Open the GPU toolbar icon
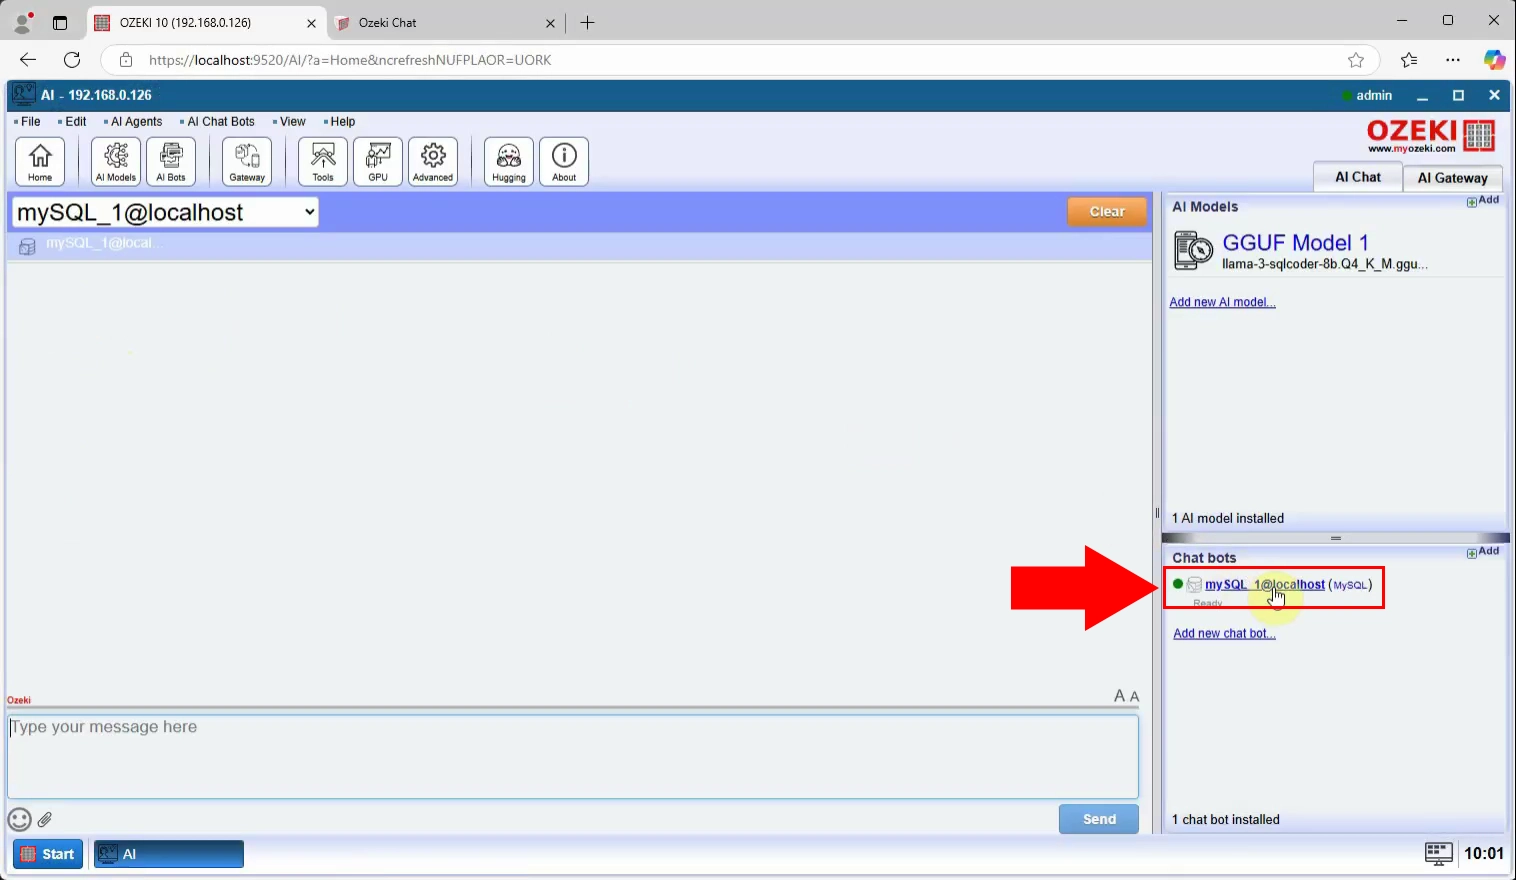The image size is (1516, 880). tap(378, 161)
